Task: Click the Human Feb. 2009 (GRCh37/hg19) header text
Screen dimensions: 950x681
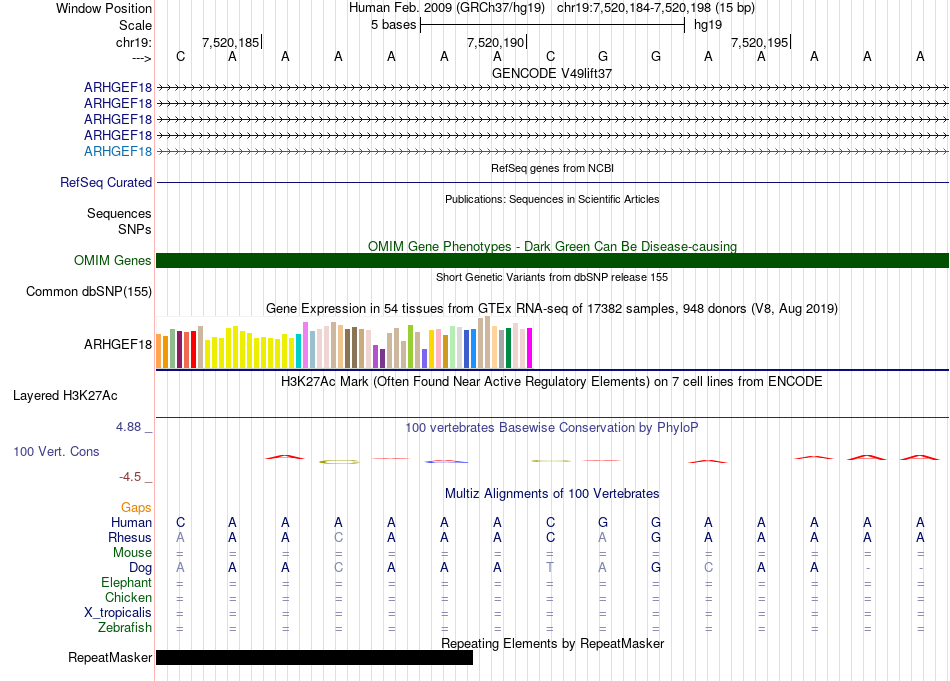Action: [447, 8]
